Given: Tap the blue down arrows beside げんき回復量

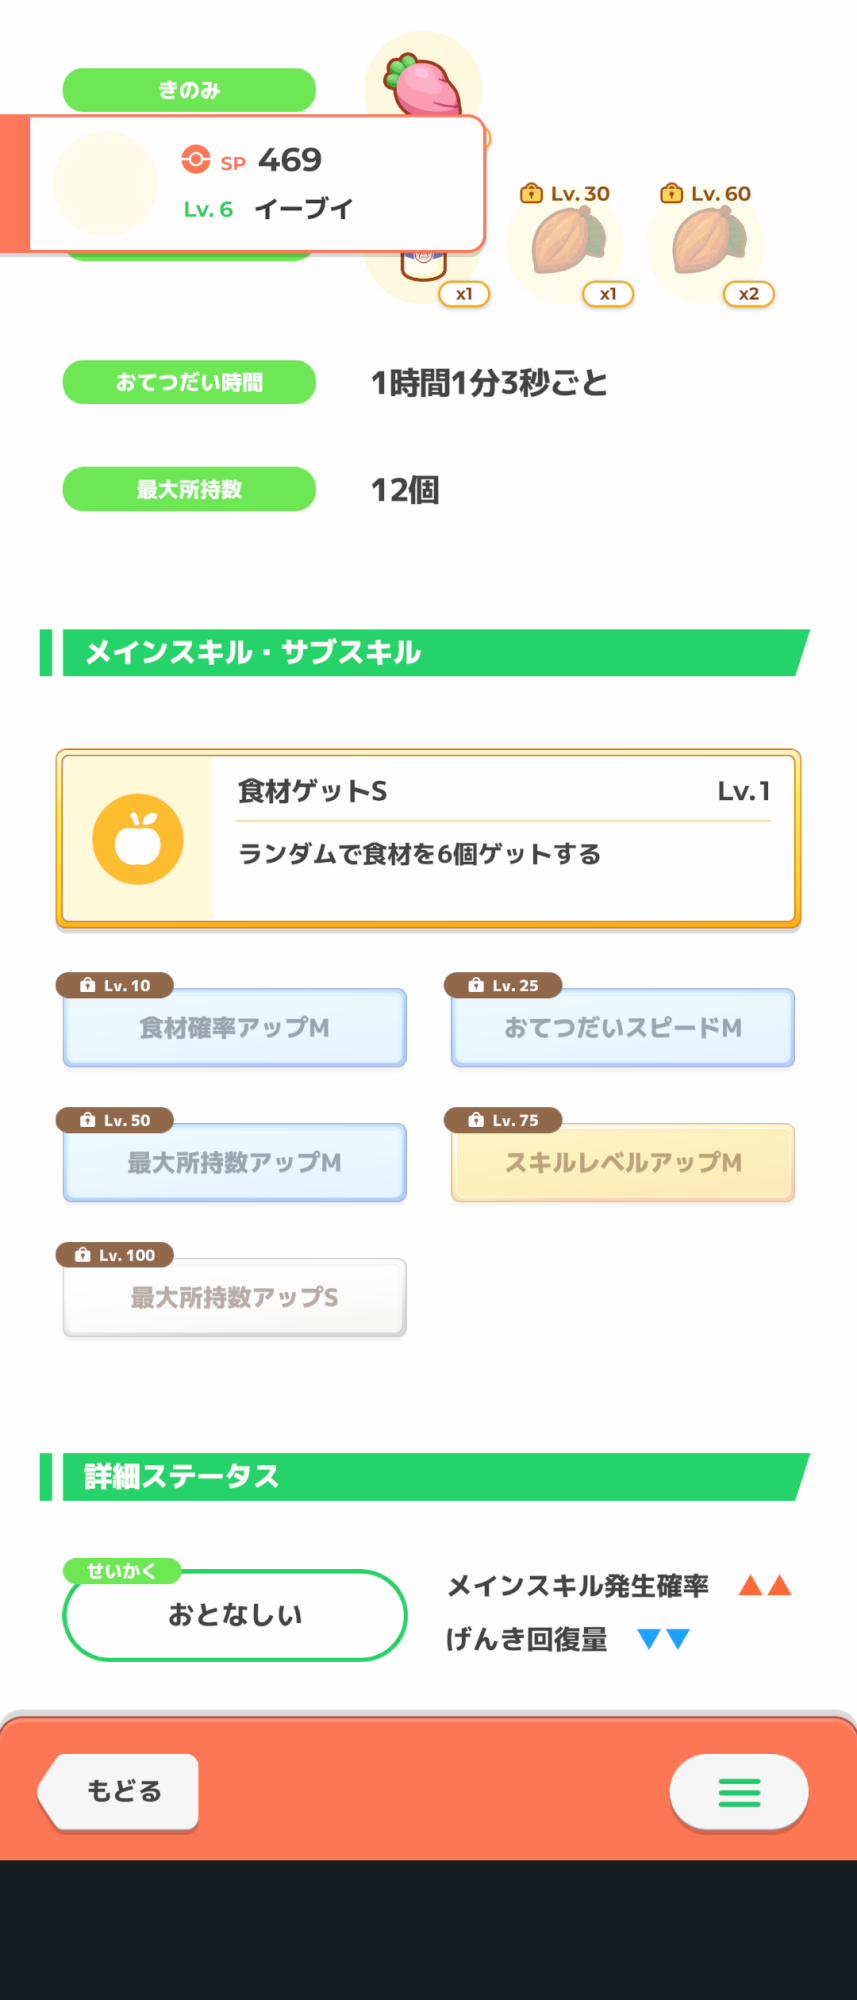Looking at the screenshot, I should point(664,1639).
